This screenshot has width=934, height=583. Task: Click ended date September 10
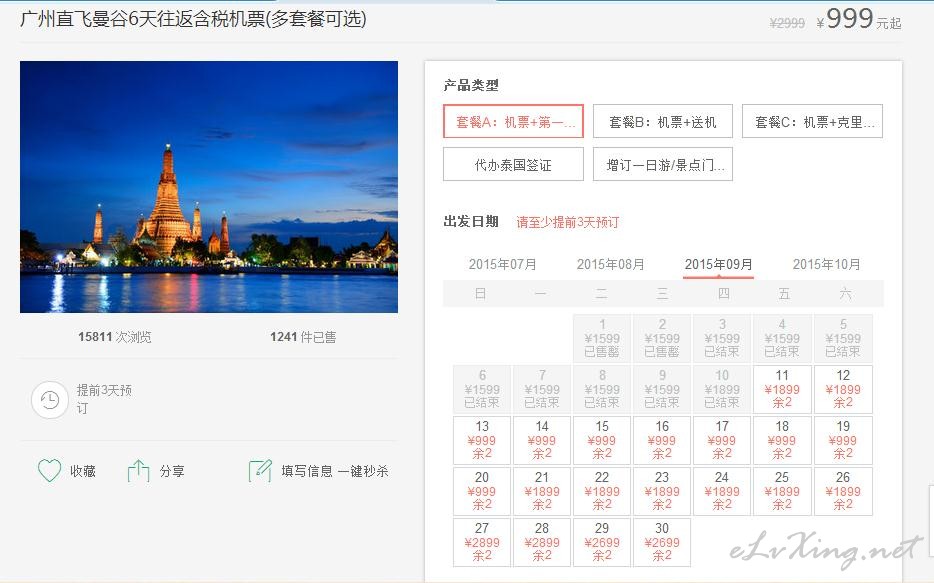(722, 389)
